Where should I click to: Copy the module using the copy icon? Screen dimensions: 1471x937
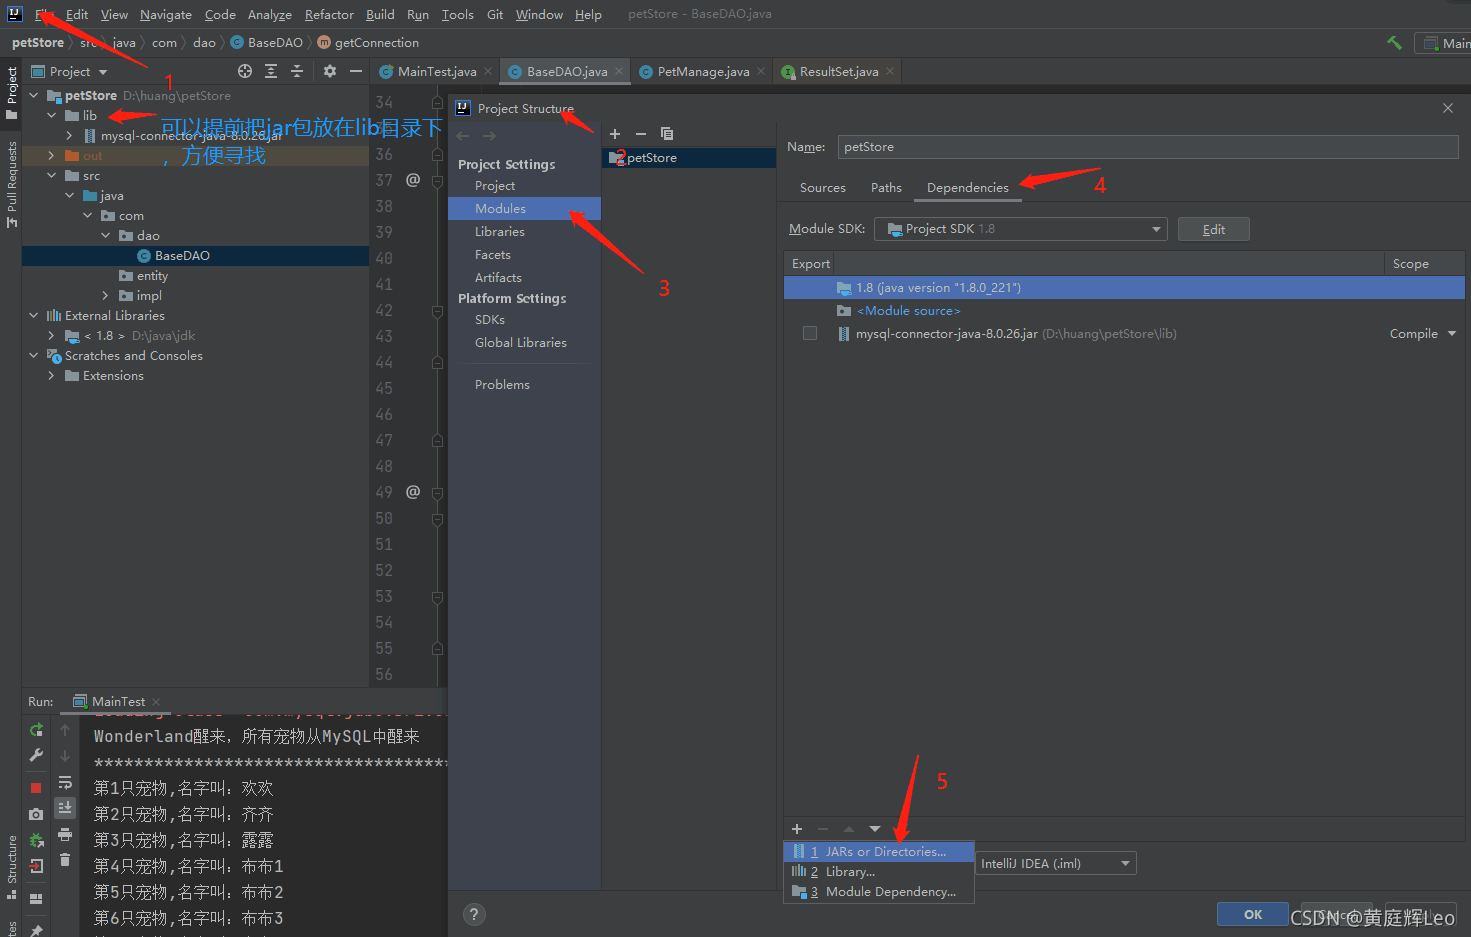tap(667, 133)
